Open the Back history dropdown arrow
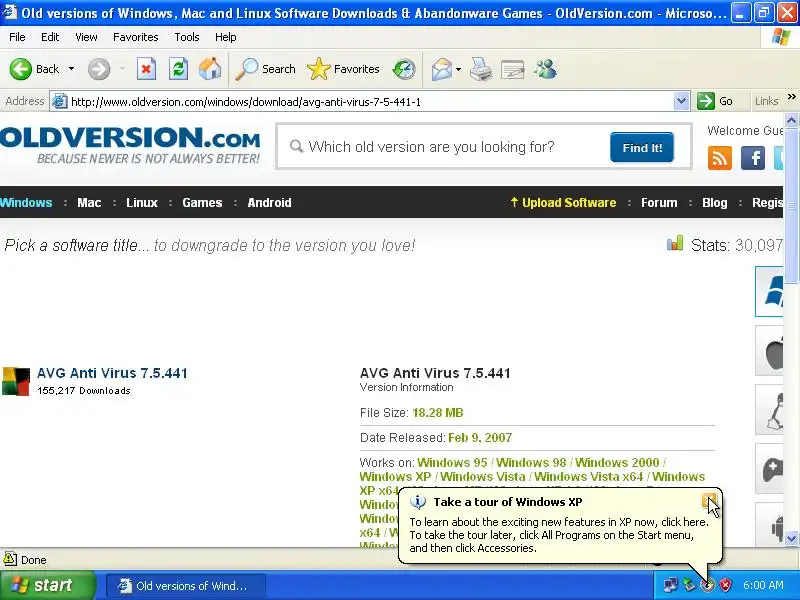The image size is (800, 600). [71, 69]
